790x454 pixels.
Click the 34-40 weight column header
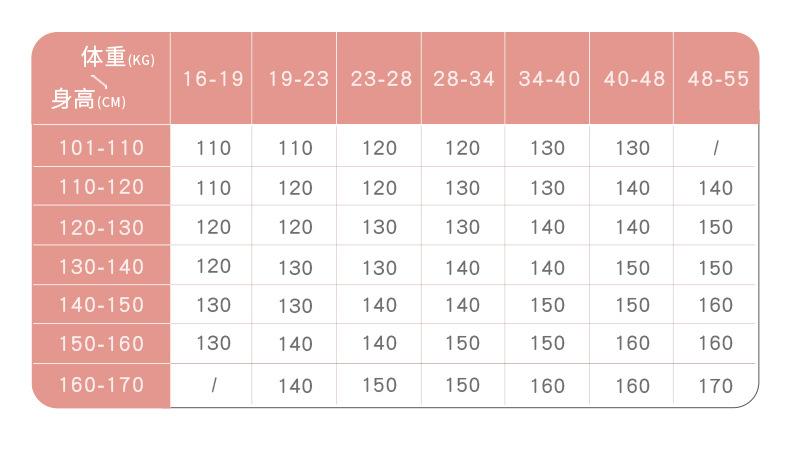(x=549, y=80)
